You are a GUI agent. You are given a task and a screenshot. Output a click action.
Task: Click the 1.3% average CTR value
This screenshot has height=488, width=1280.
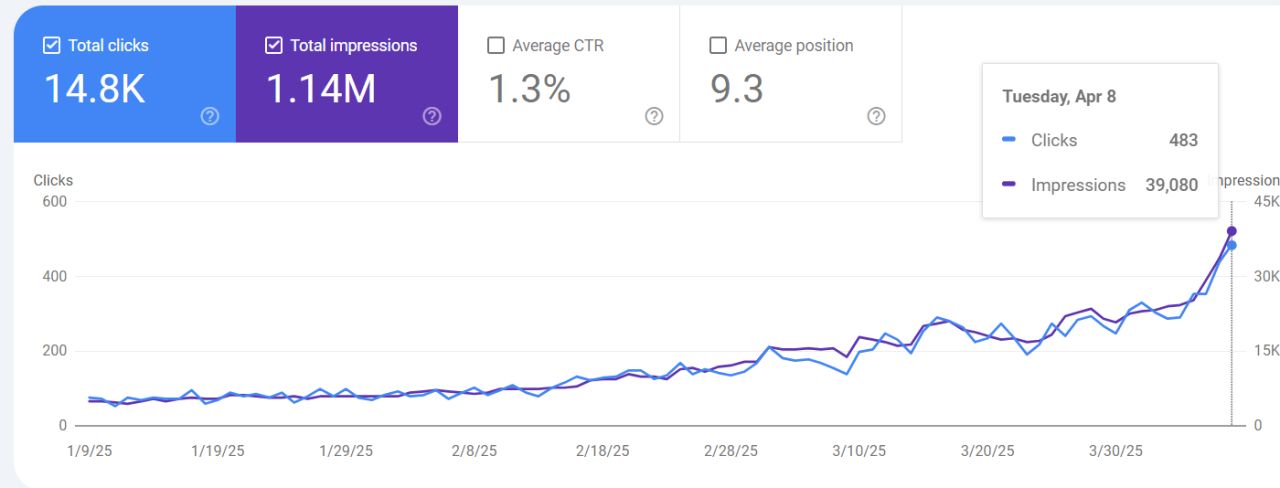(x=529, y=89)
